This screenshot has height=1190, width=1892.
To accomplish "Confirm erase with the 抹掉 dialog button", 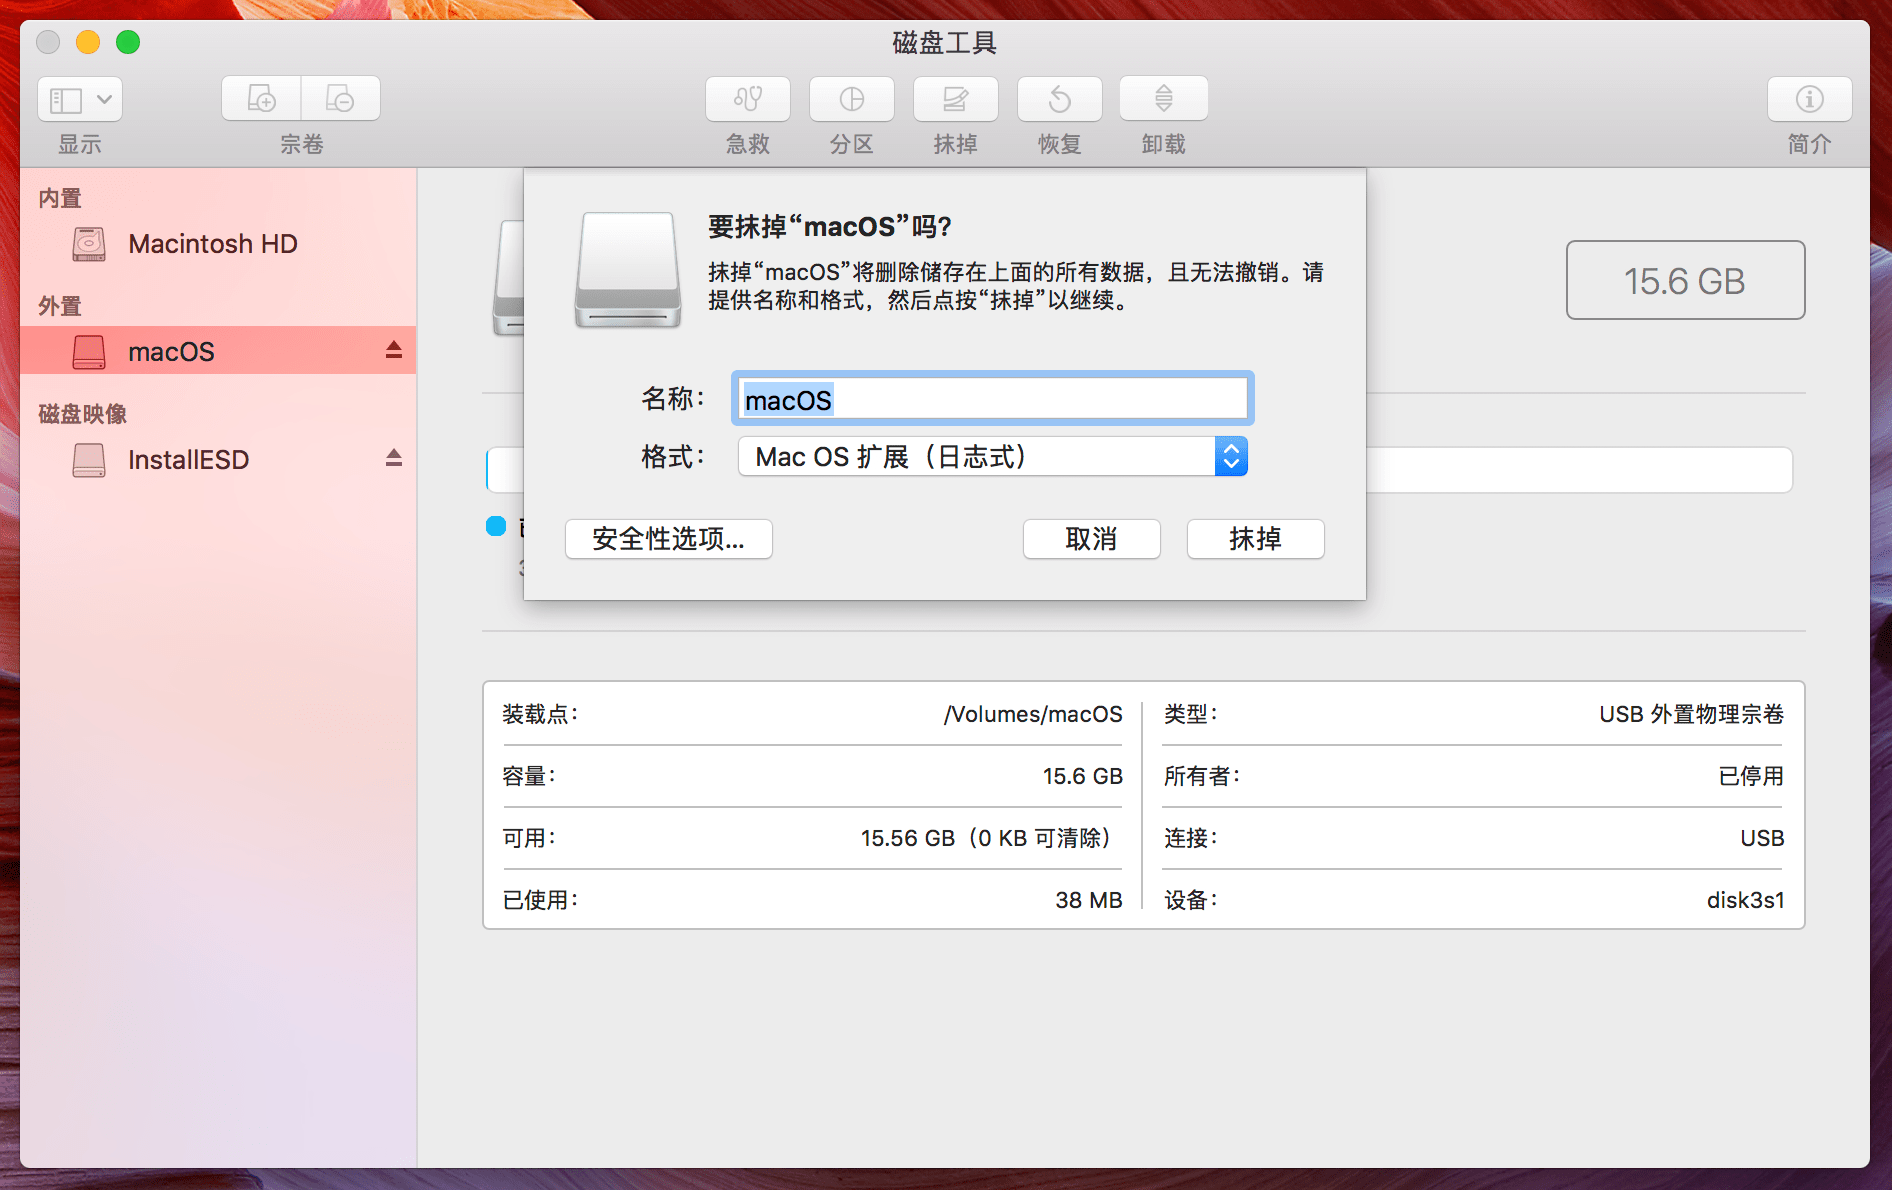I will (x=1255, y=539).
